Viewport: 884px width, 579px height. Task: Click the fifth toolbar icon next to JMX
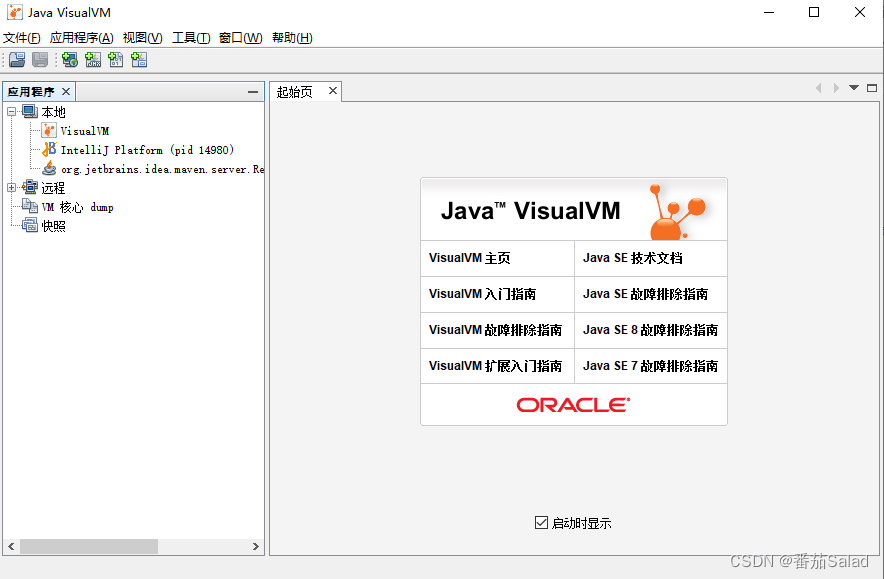point(116,59)
